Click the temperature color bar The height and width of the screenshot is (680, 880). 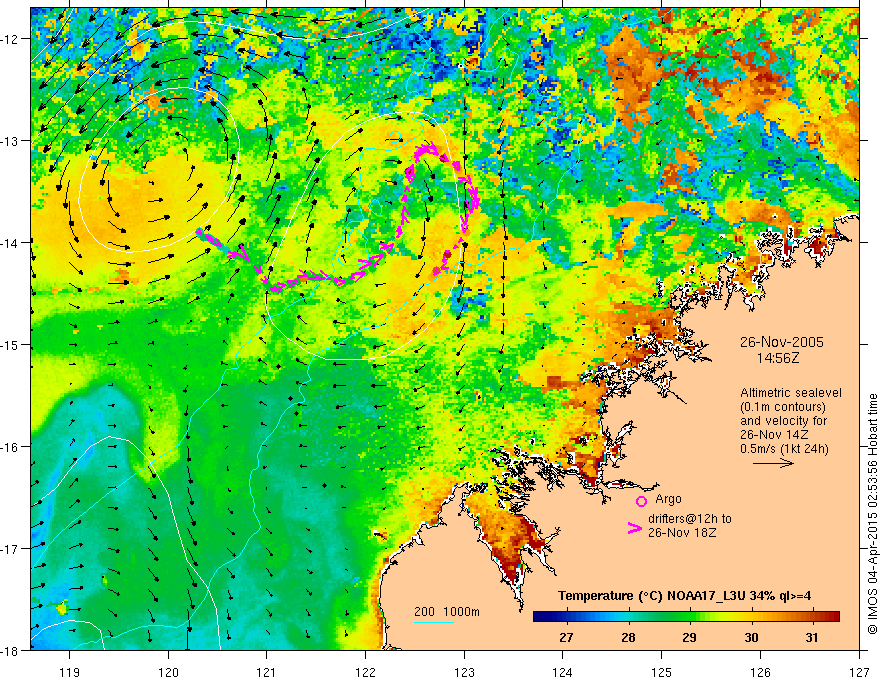point(686,617)
